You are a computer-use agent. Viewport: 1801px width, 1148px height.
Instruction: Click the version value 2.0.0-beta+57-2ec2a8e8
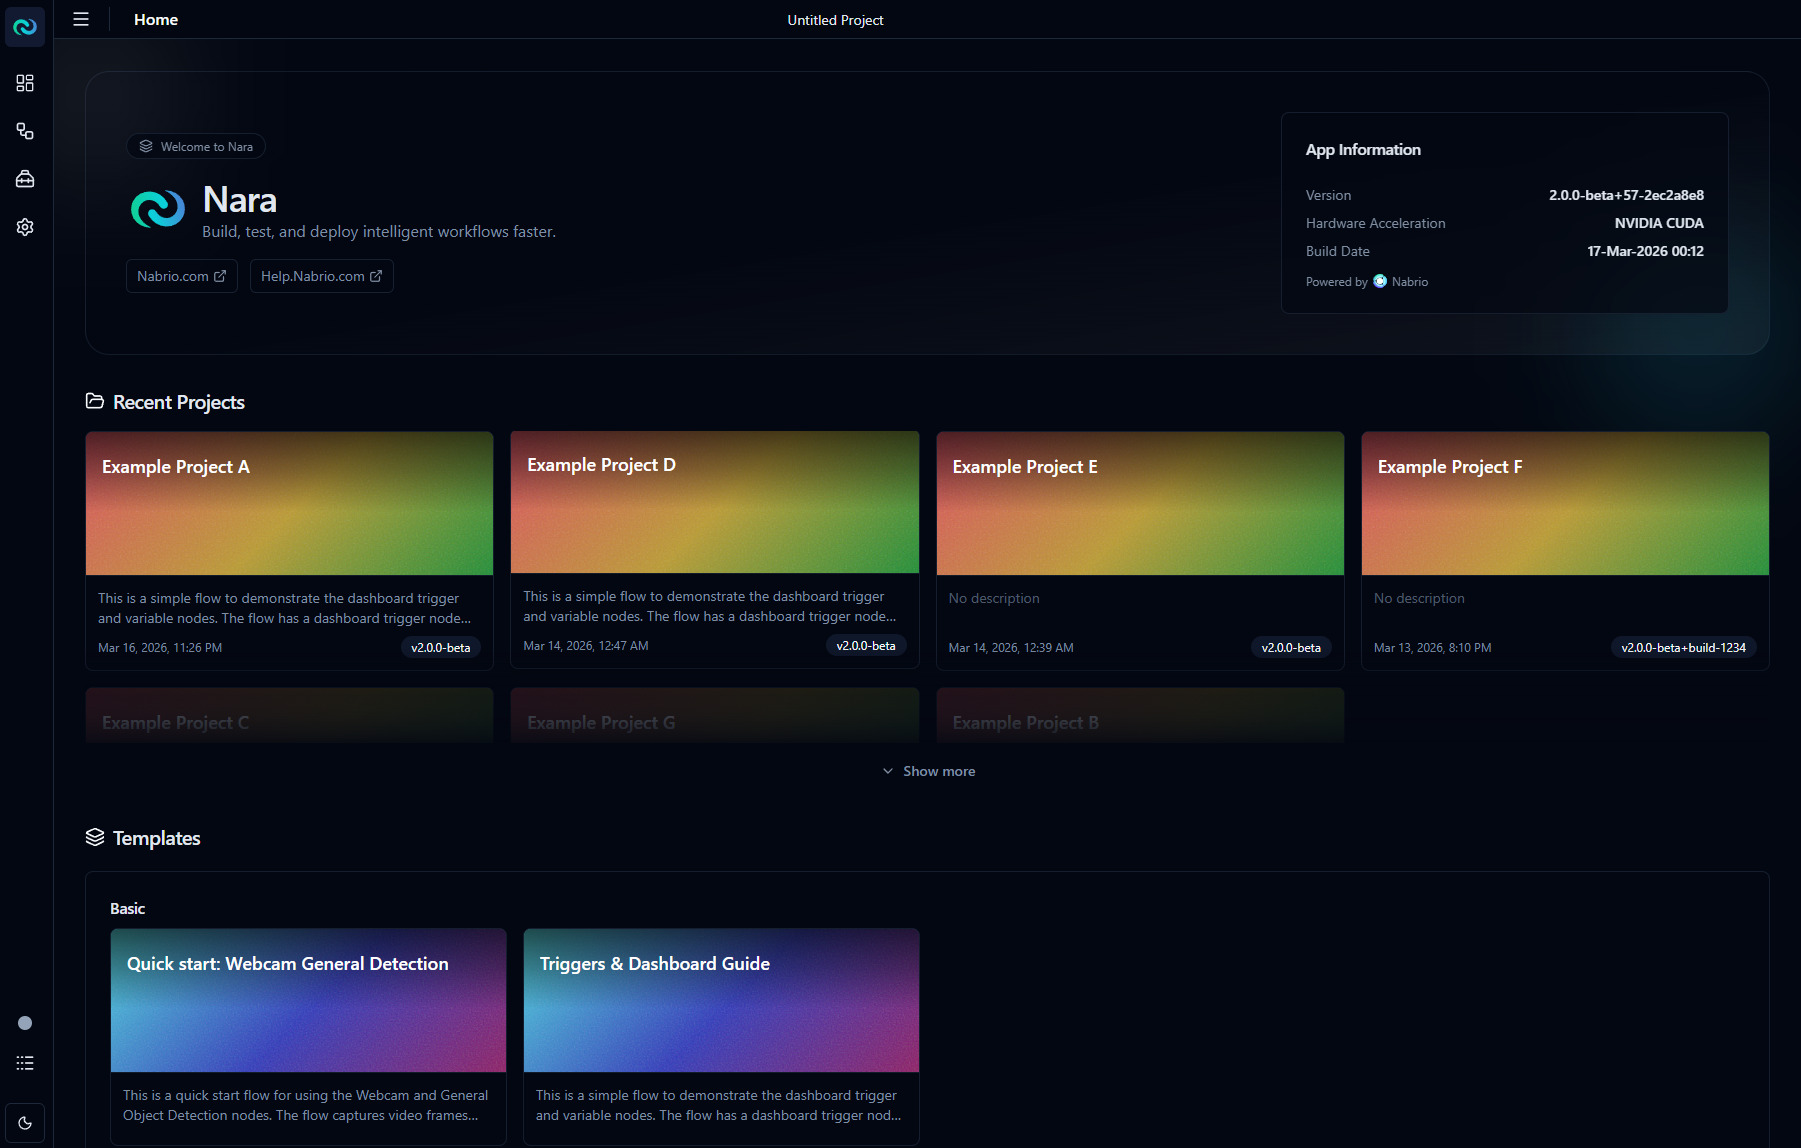tap(1626, 195)
